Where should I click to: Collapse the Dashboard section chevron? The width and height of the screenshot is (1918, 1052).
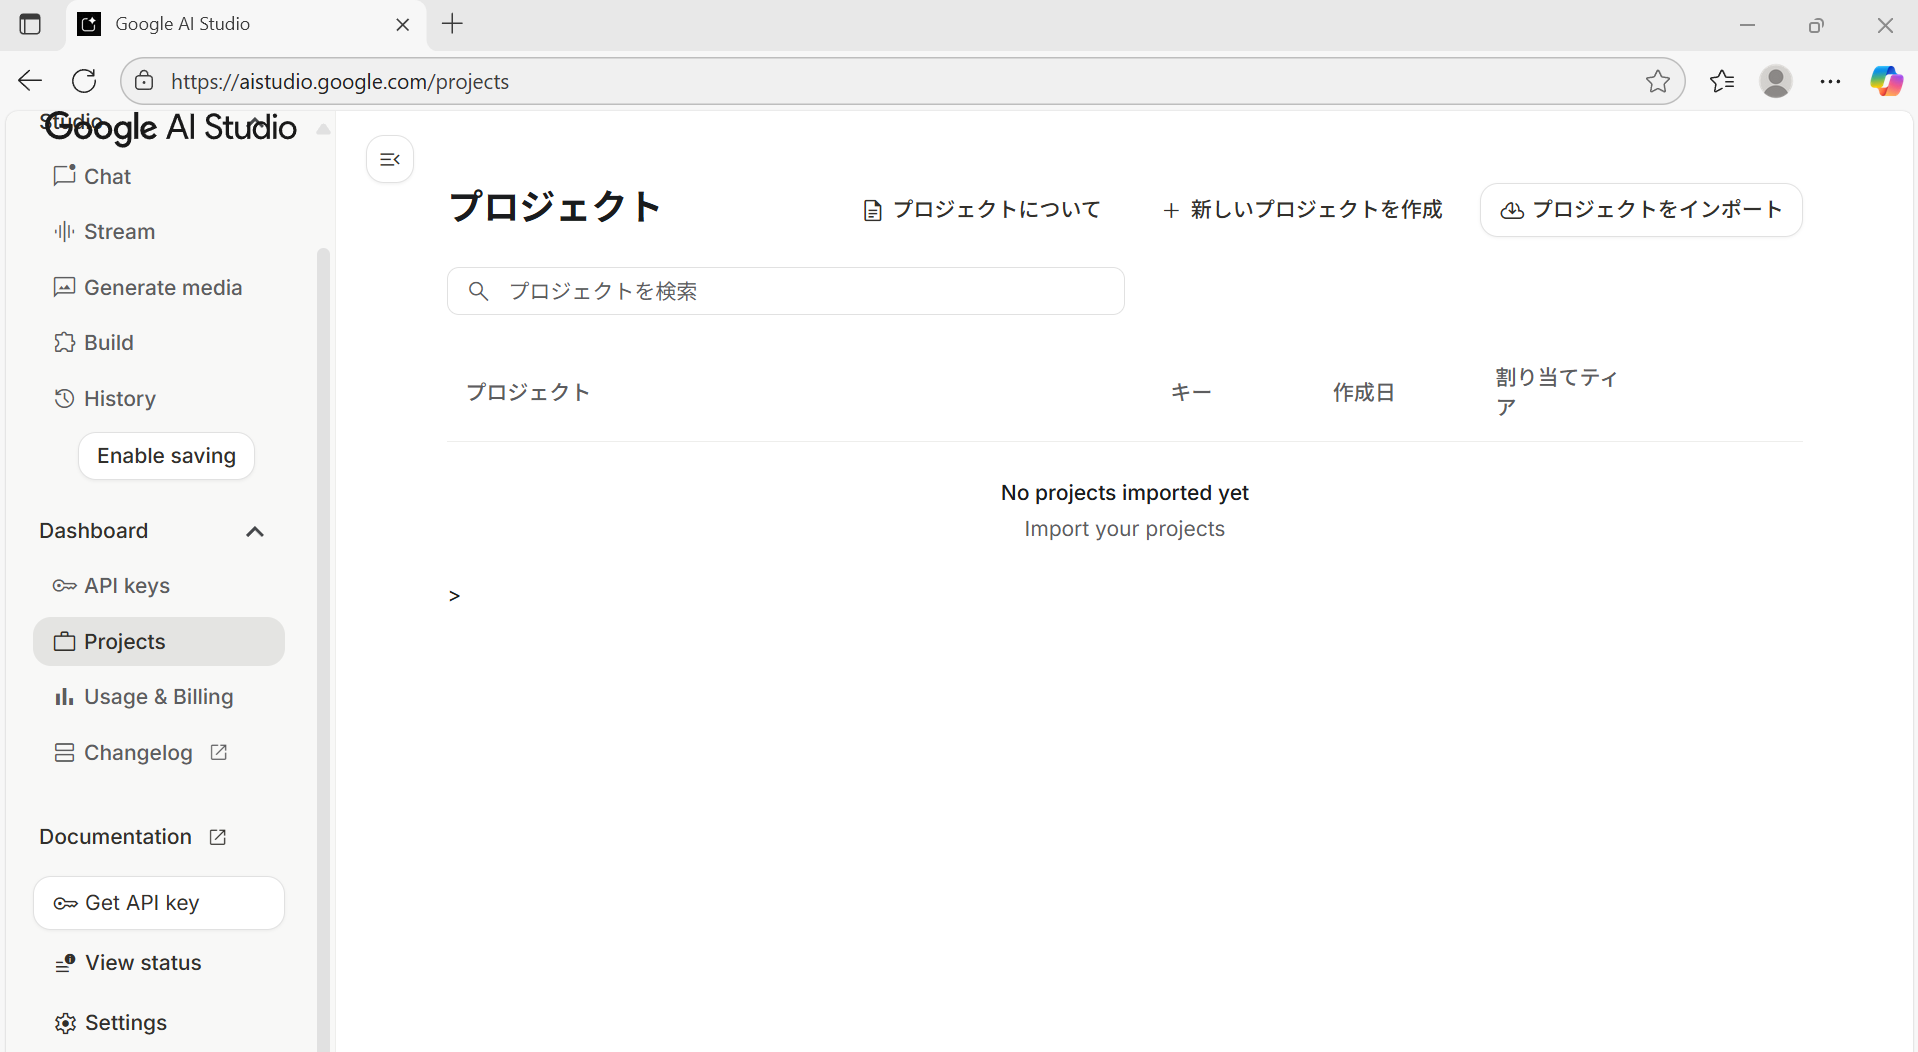point(255,532)
